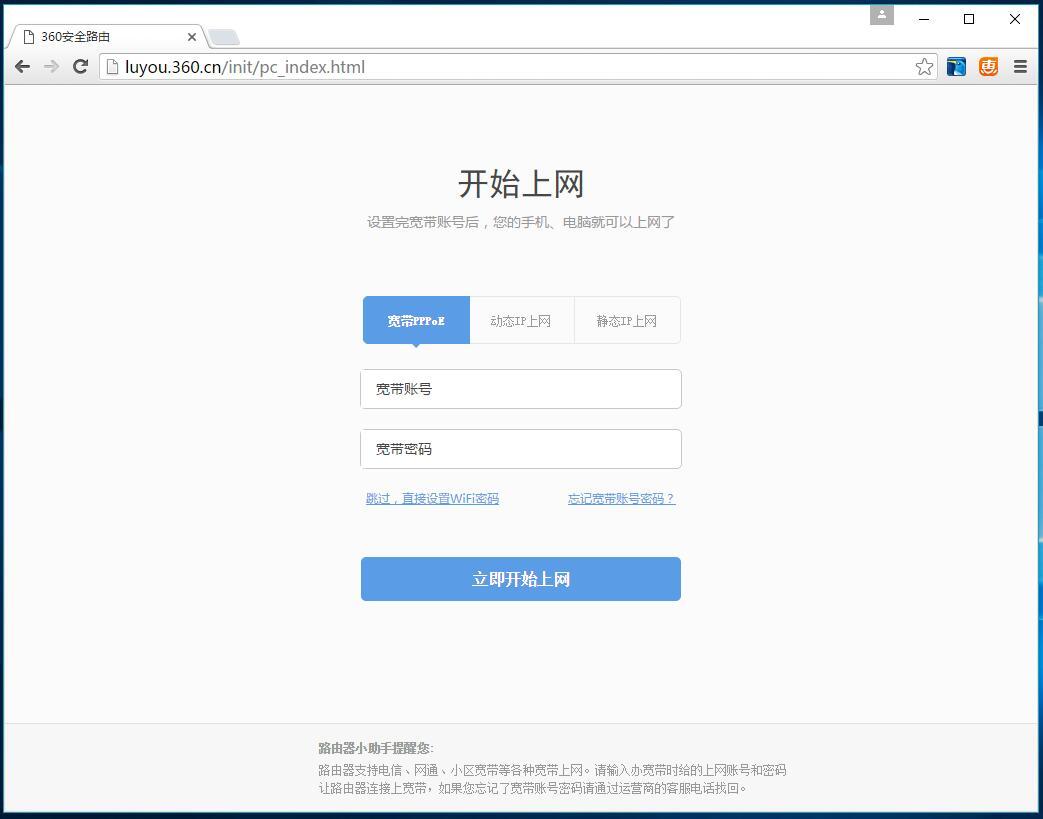
Task: Select the 静态IP上网 connection mode
Action: coord(627,320)
